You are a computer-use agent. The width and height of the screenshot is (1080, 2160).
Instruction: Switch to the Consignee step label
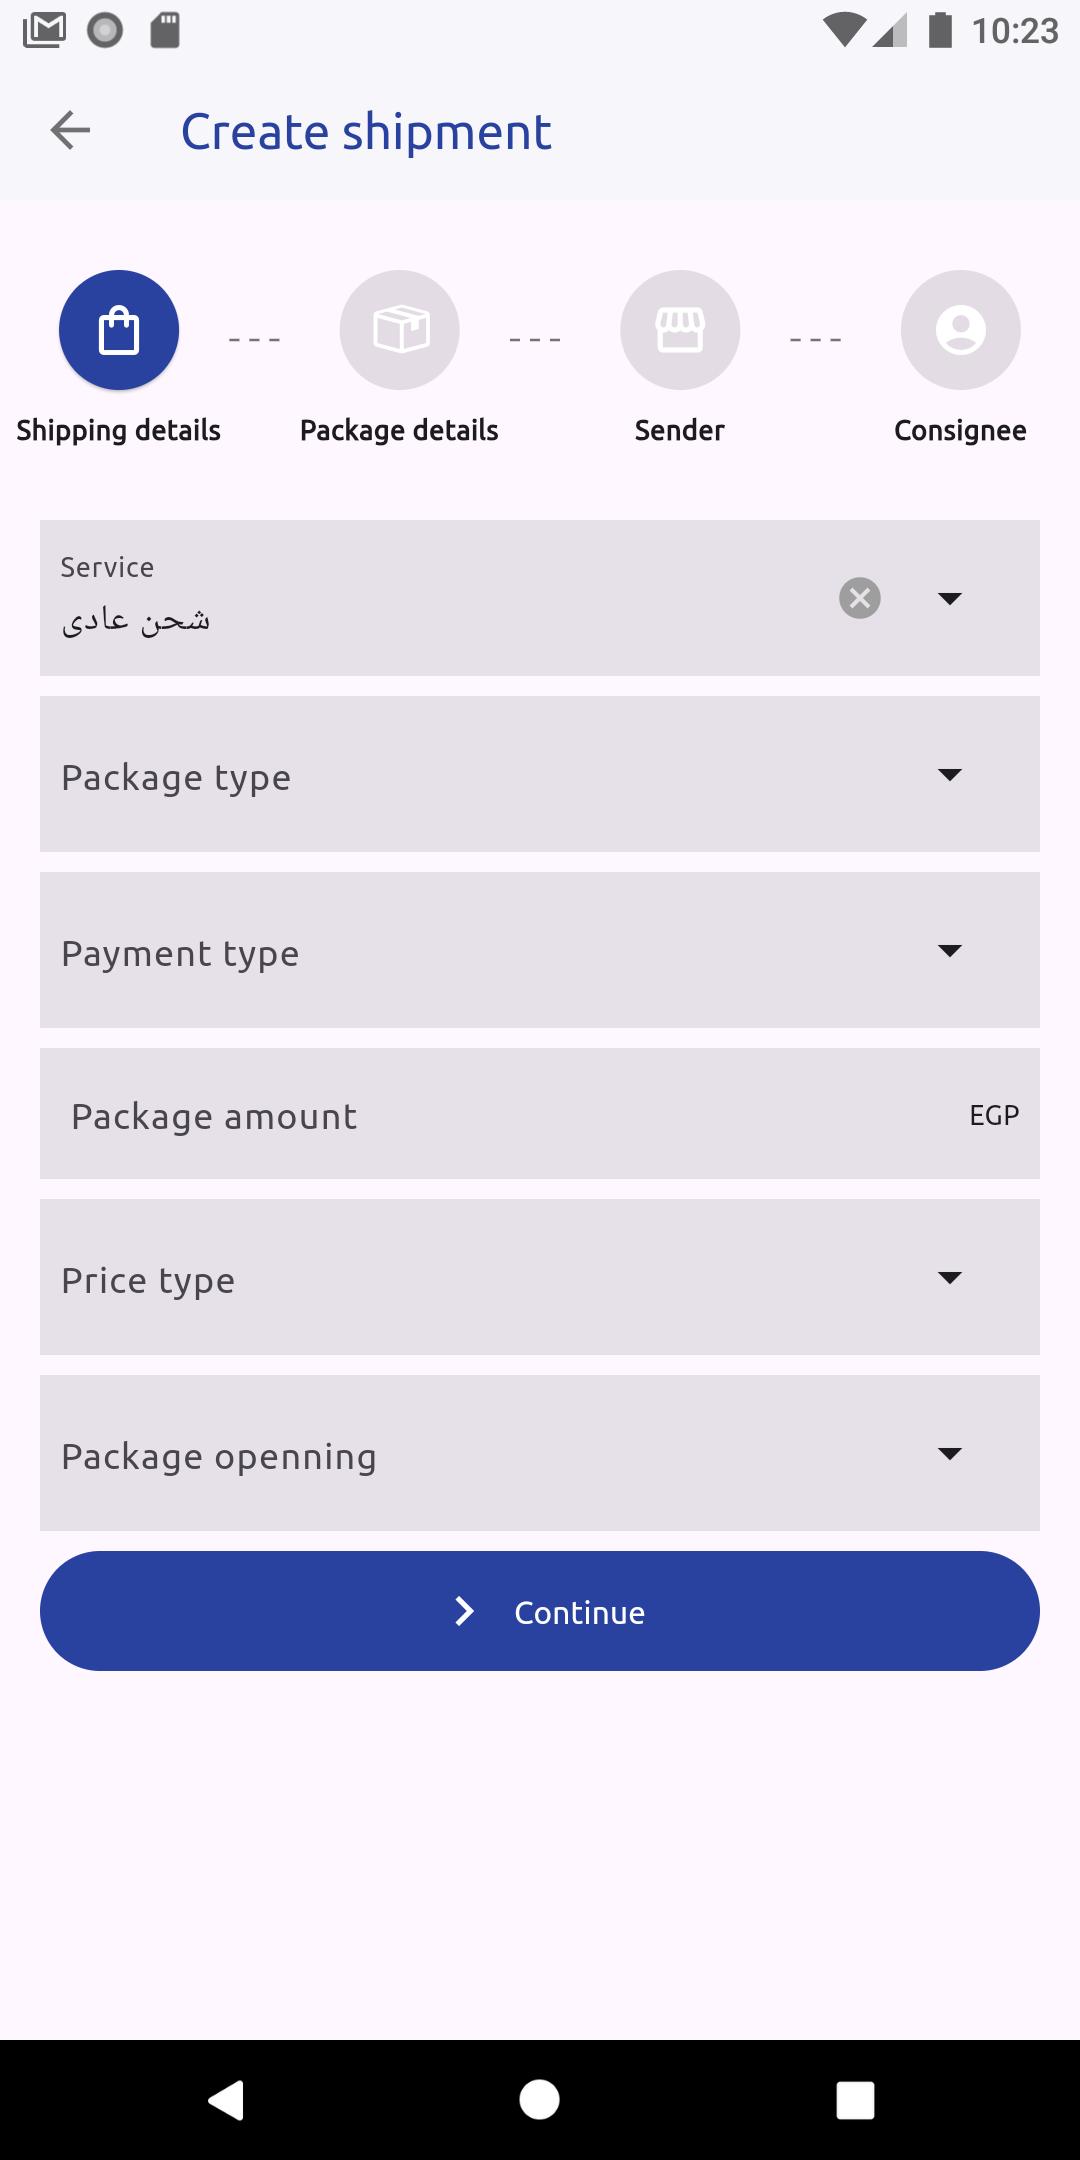pyautogui.click(x=960, y=431)
